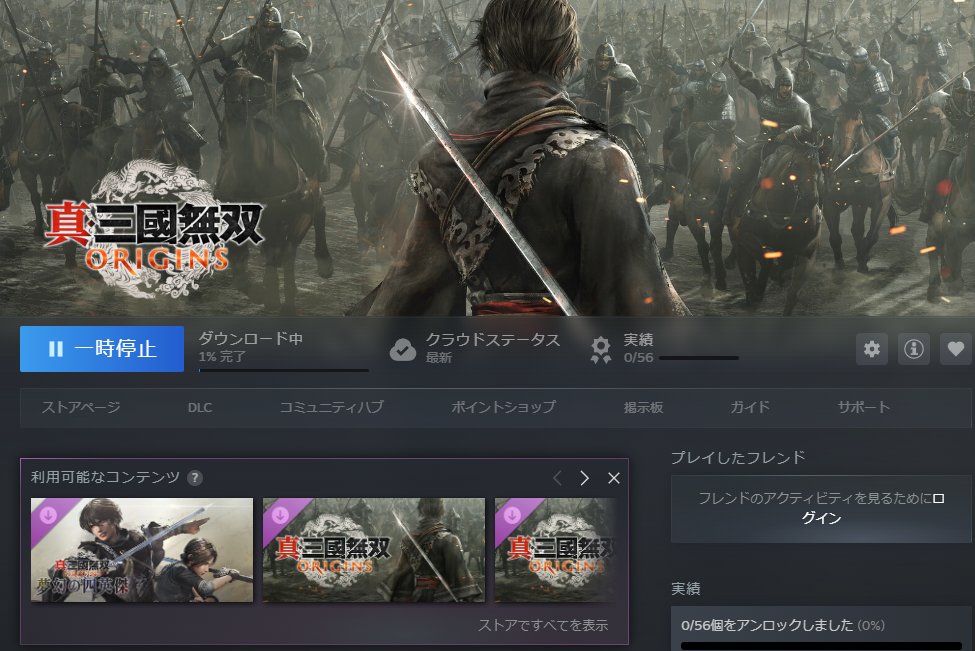The image size is (975, 651).
Task: Open the 夢幻の四英傑 DLC thumbnail
Action: click(142, 550)
